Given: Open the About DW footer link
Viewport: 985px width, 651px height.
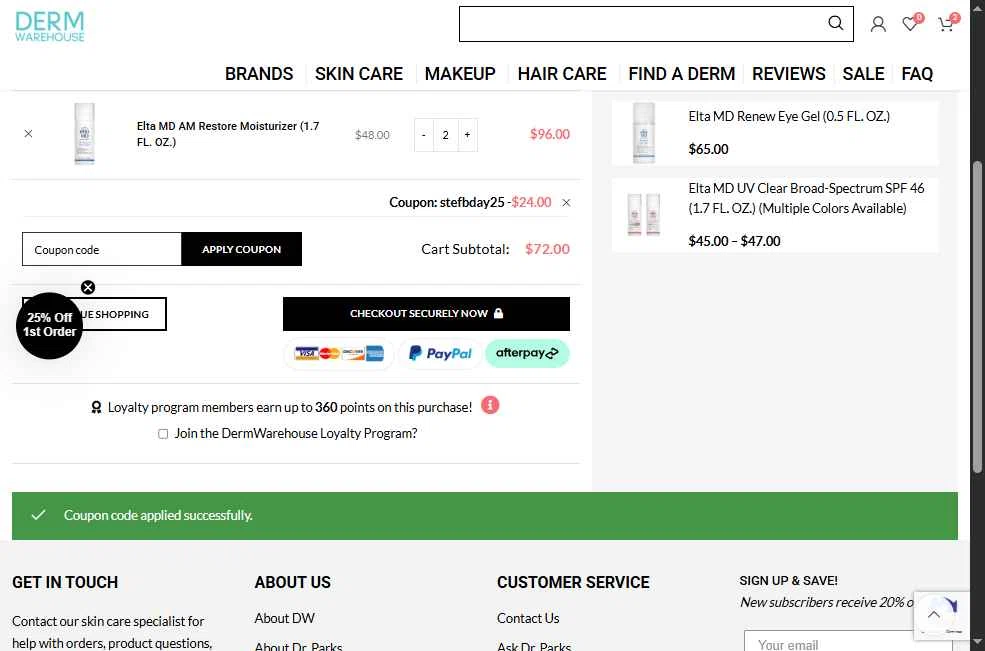Looking at the screenshot, I should pyautogui.click(x=284, y=618).
